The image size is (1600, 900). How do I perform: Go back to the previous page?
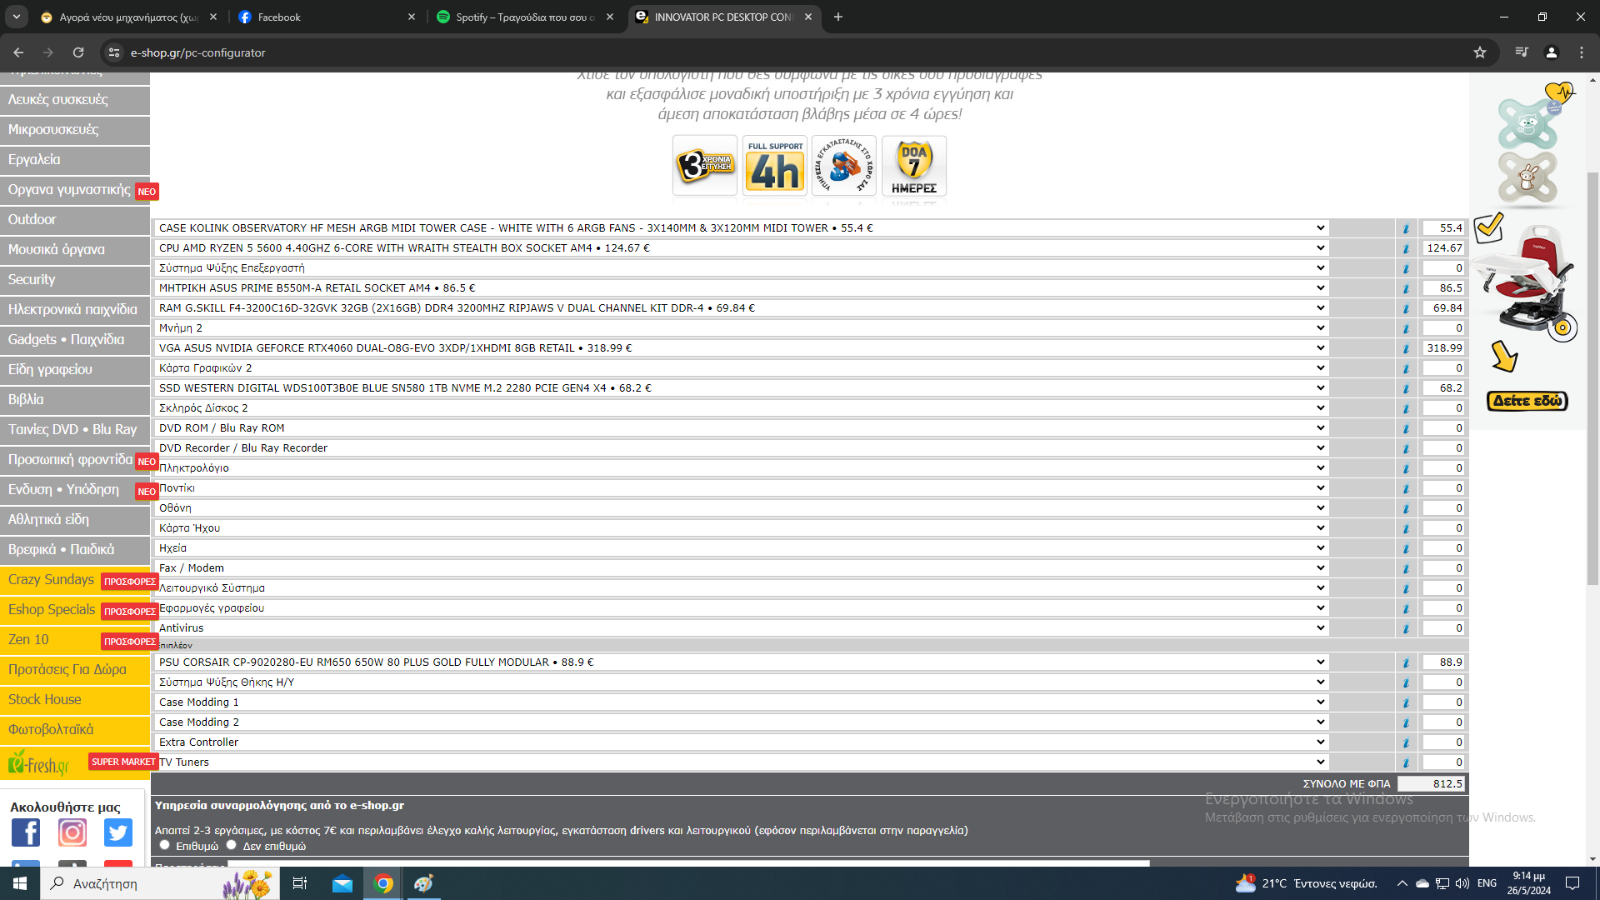[x=18, y=52]
